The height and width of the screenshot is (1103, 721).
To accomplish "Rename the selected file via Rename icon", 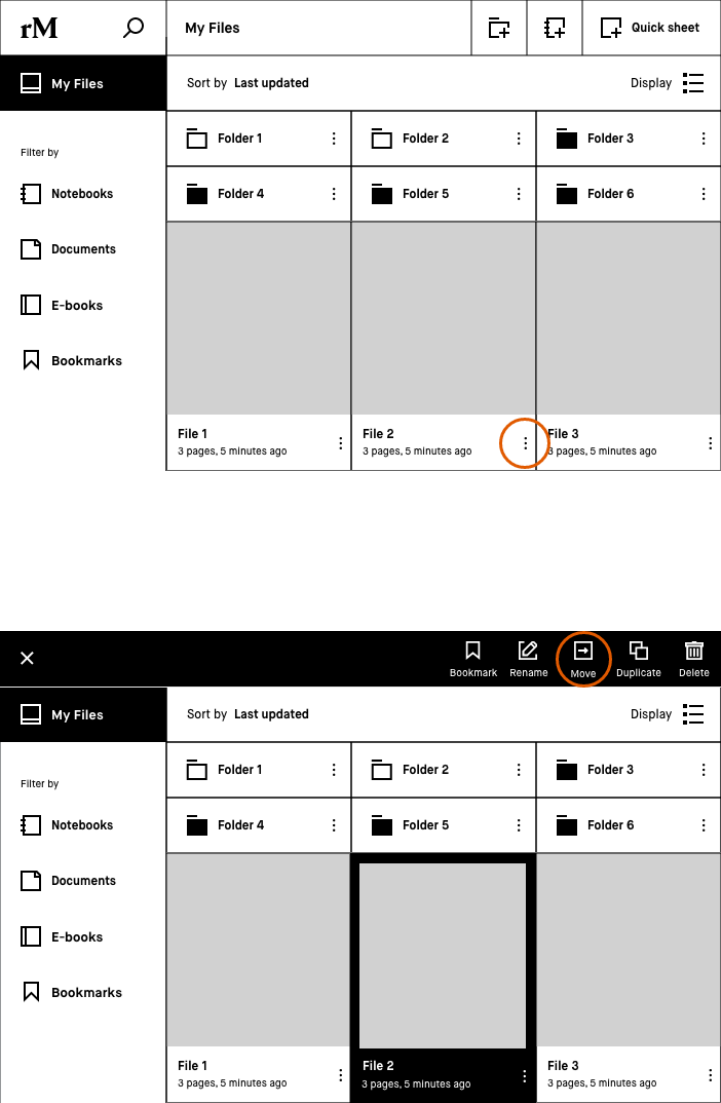I will [x=528, y=659].
